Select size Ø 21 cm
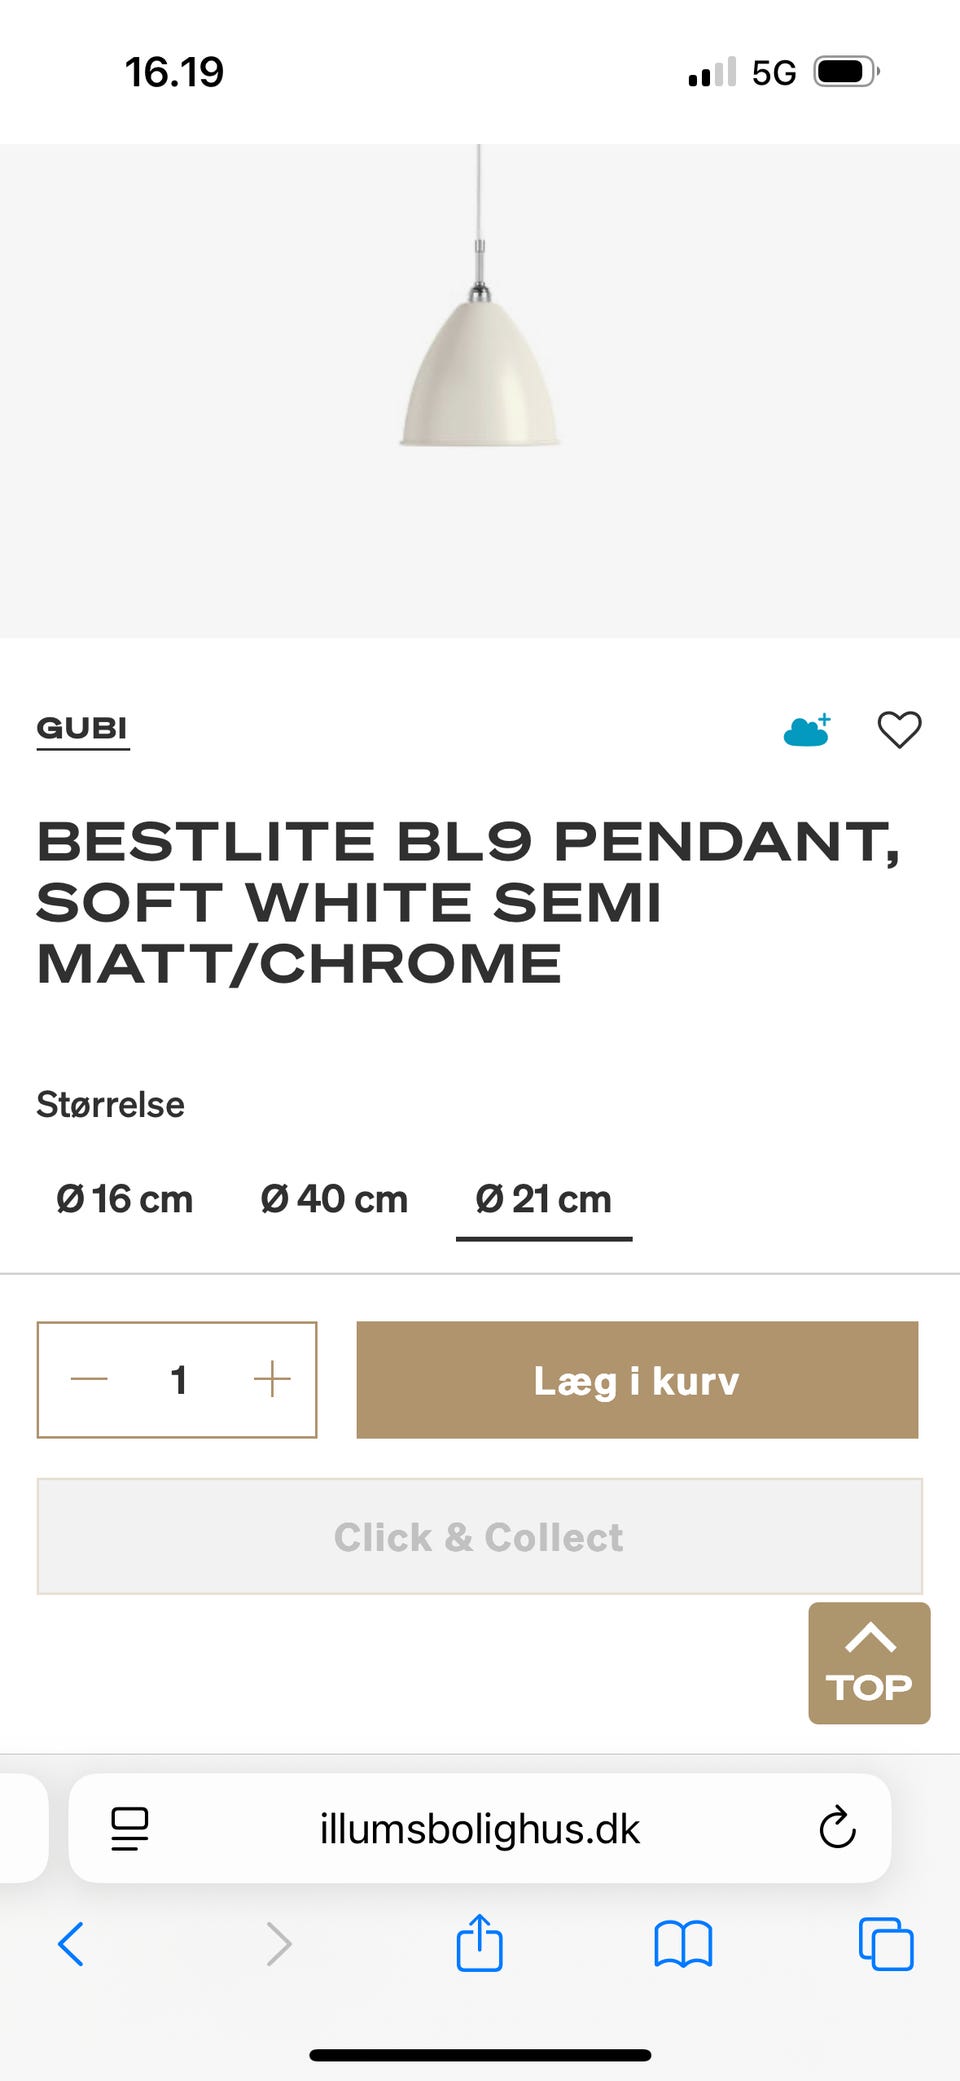This screenshot has width=960, height=2081. pos(544,1199)
